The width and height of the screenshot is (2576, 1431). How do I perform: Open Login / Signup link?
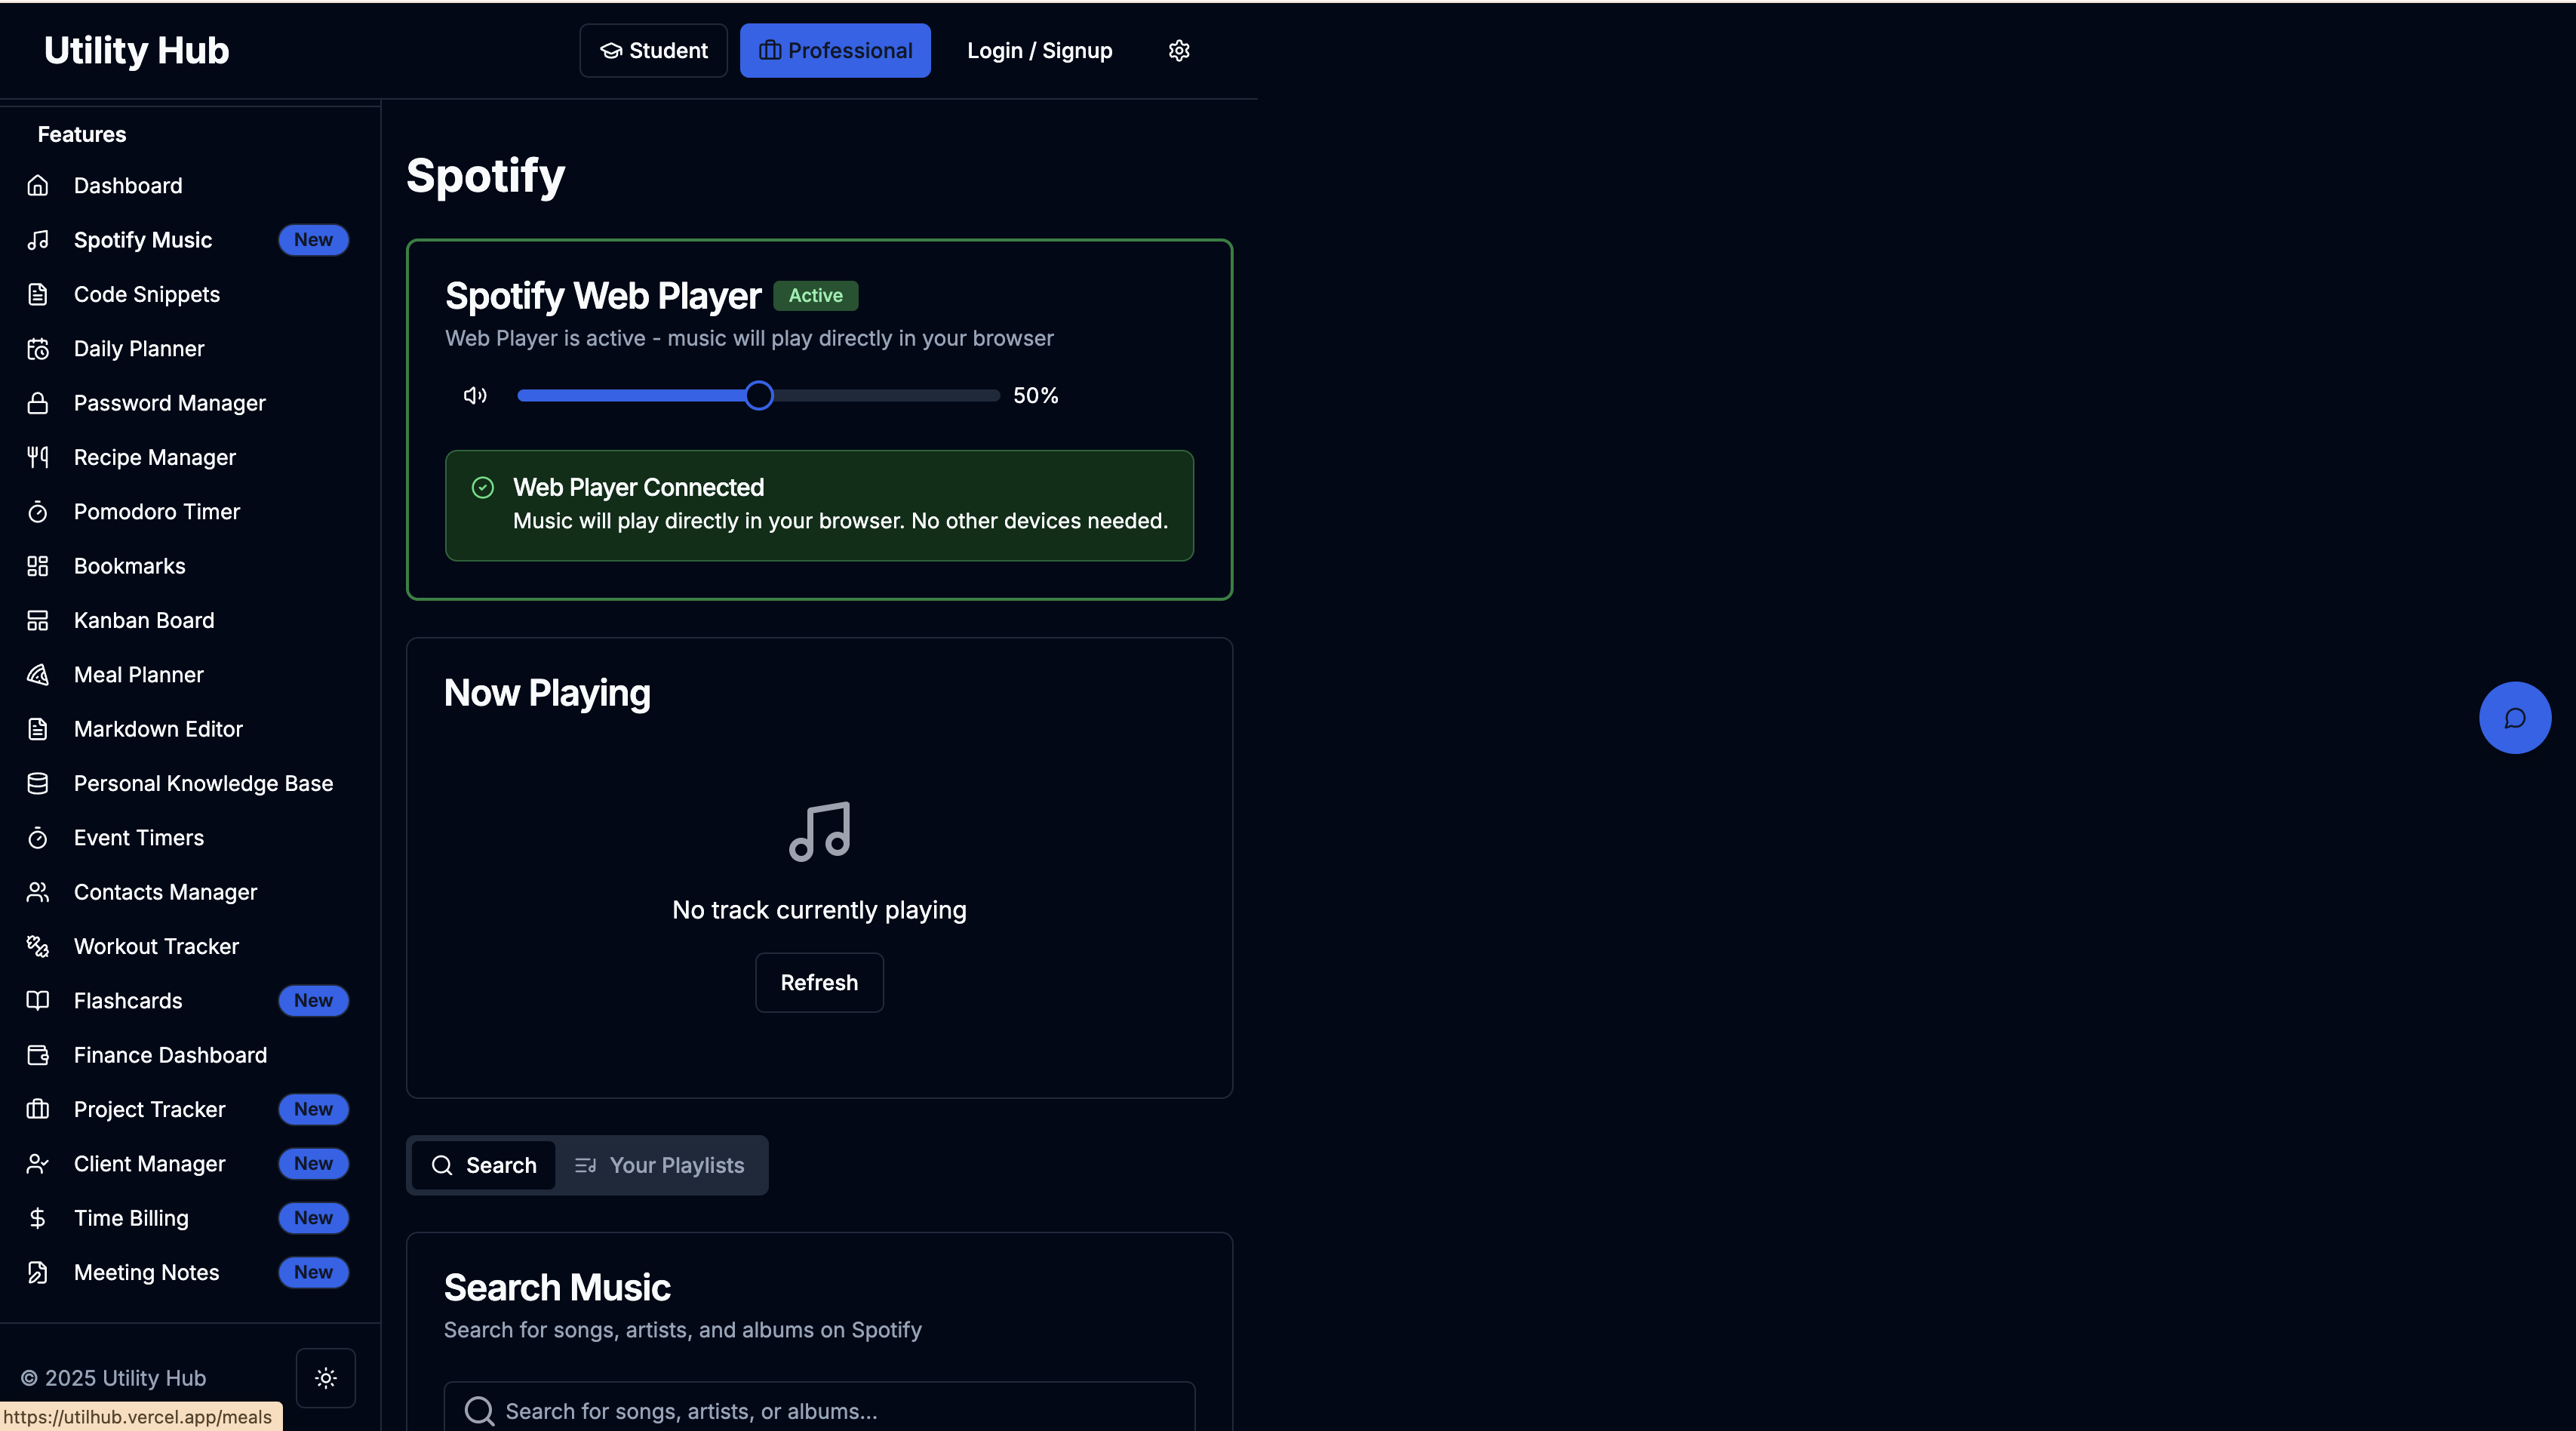click(1039, 51)
